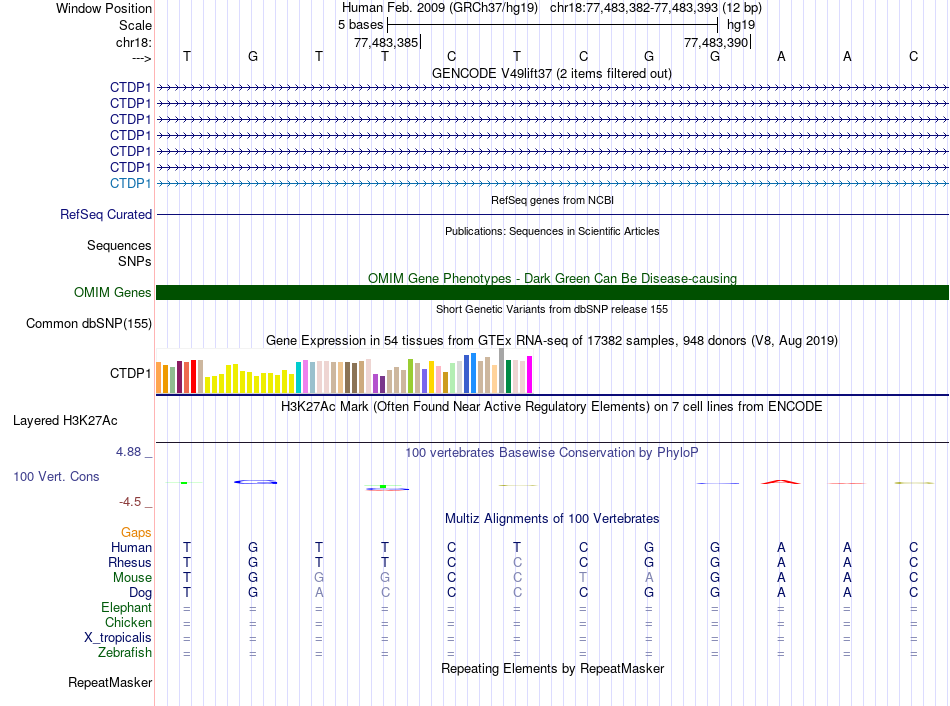
Task: Click the Scale track label
Action: pos(135,25)
